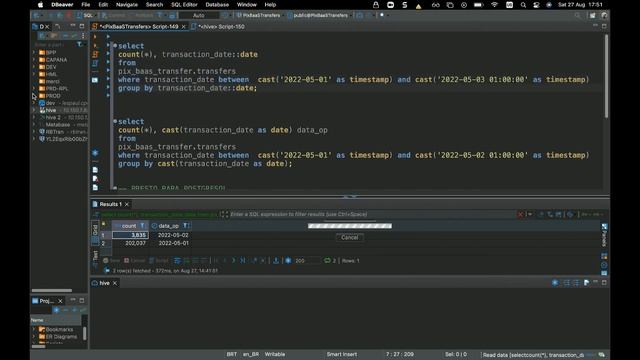Screen dimensions: 640x360
Task: Click the red remove filter icon
Action: pyautogui.click(x=520, y=214)
